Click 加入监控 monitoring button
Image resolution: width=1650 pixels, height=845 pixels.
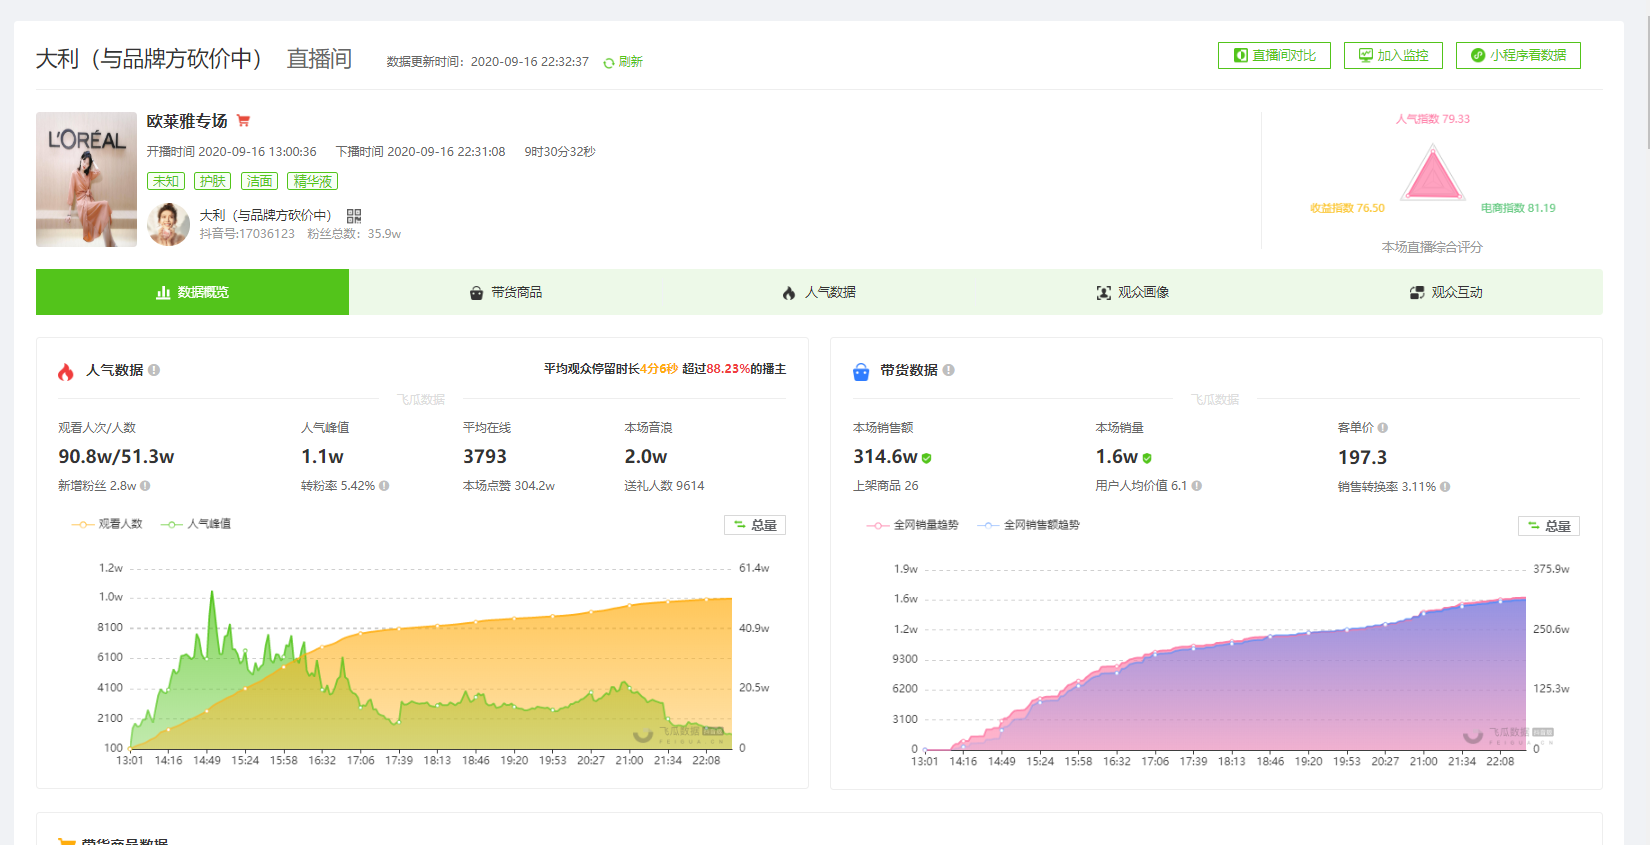pos(1393,56)
